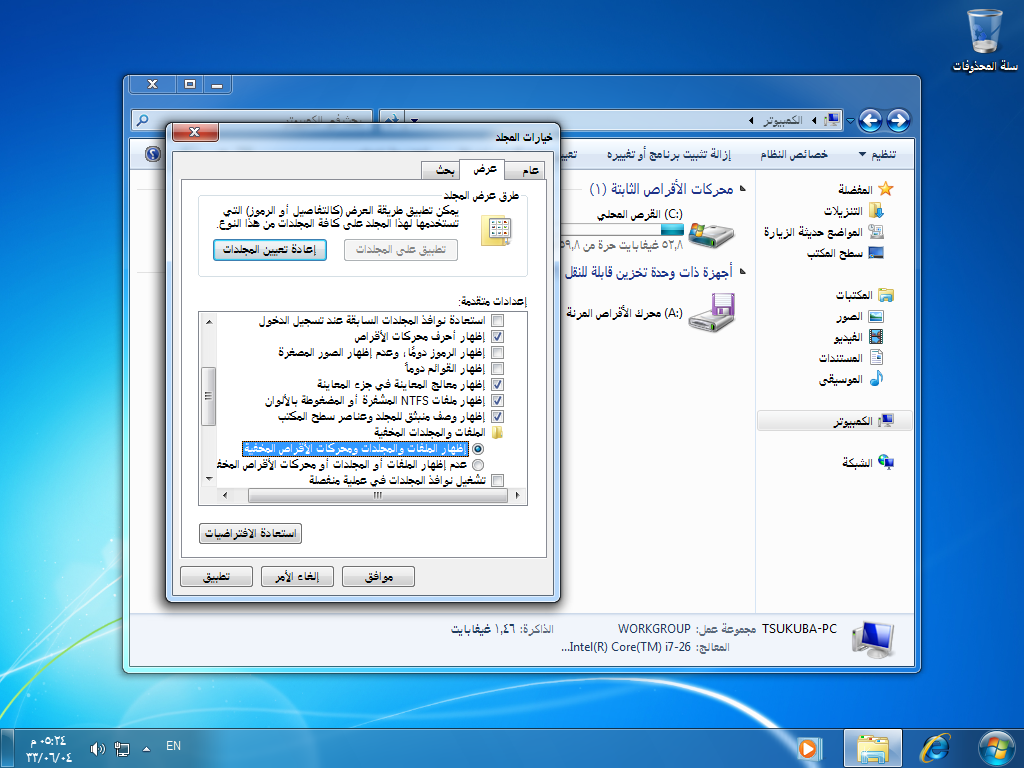The width and height of the screenshot is (1024, 768).
Task: Click Restore Defaults (استعادة الافتراضيات) button
Action: pyautogui.click(x=250, y=534)
